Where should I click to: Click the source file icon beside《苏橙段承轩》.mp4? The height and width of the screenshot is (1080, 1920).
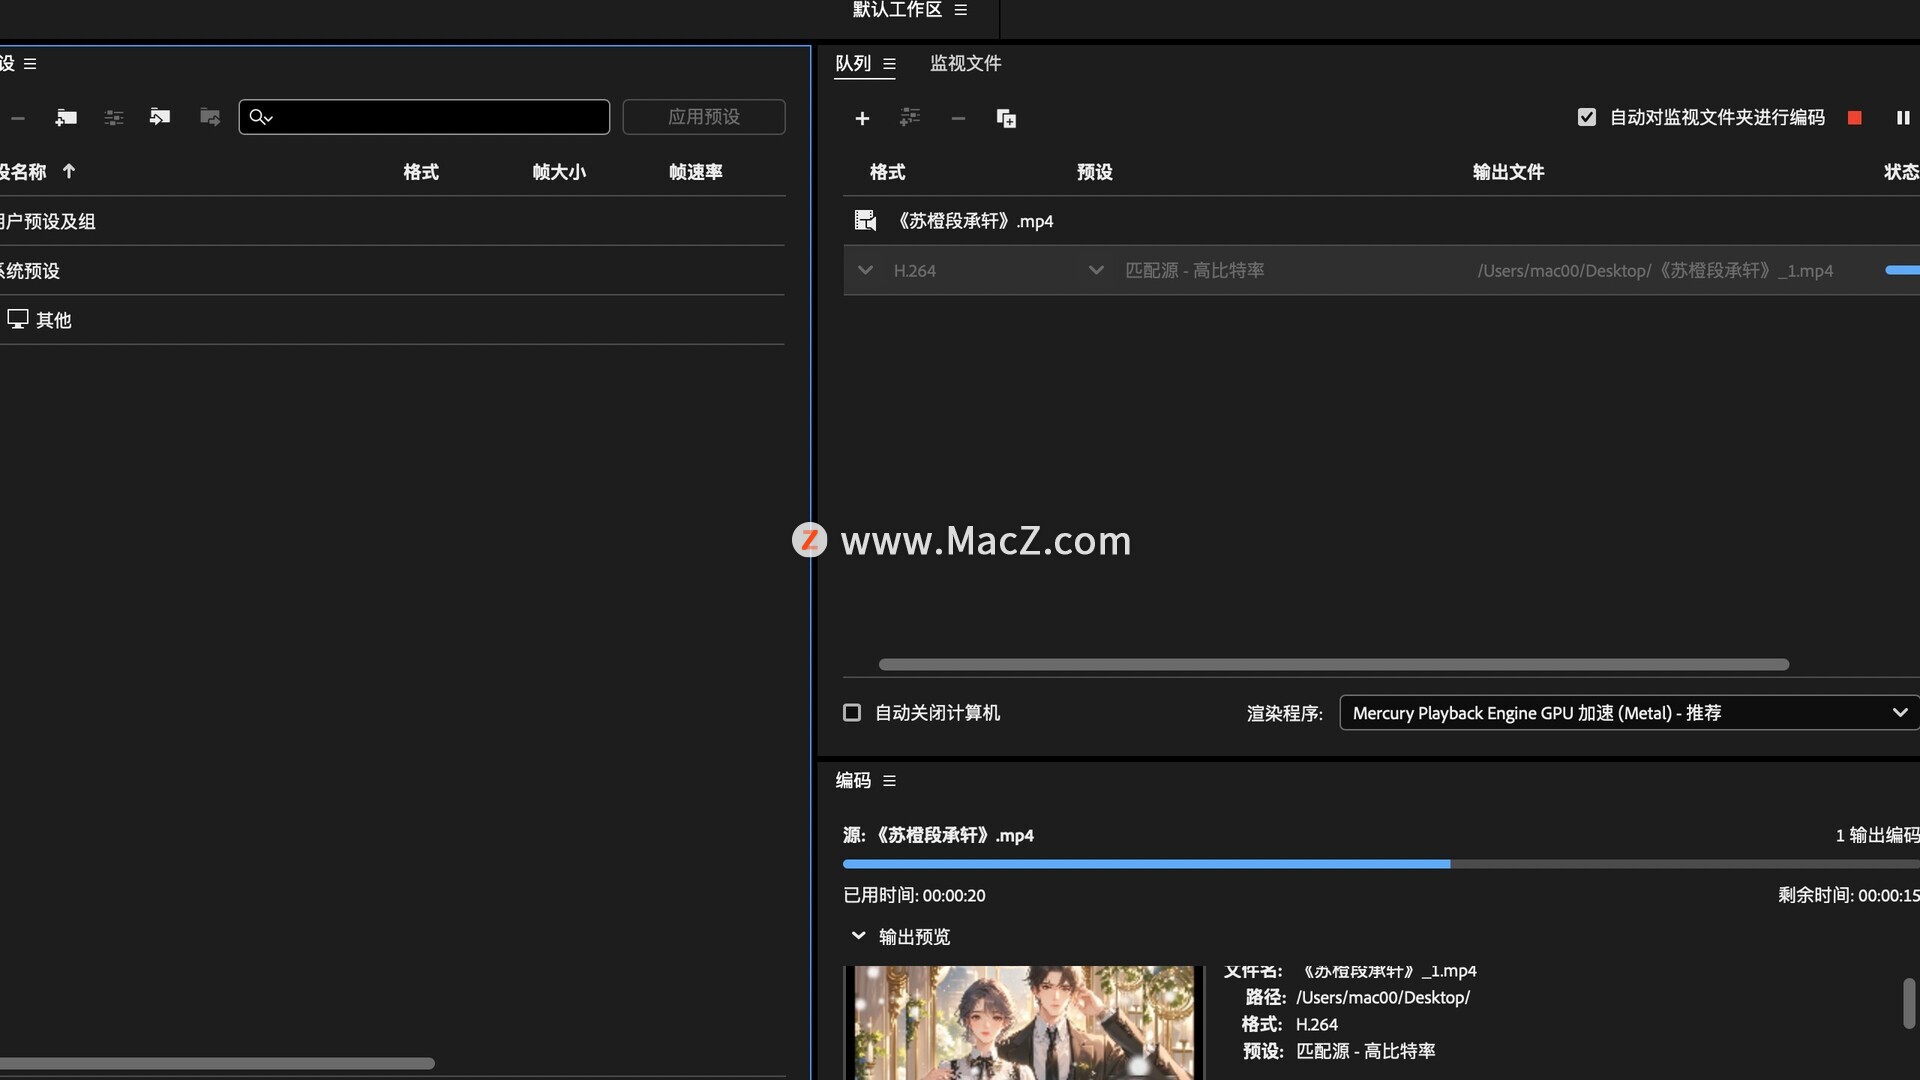coord(866,220)
